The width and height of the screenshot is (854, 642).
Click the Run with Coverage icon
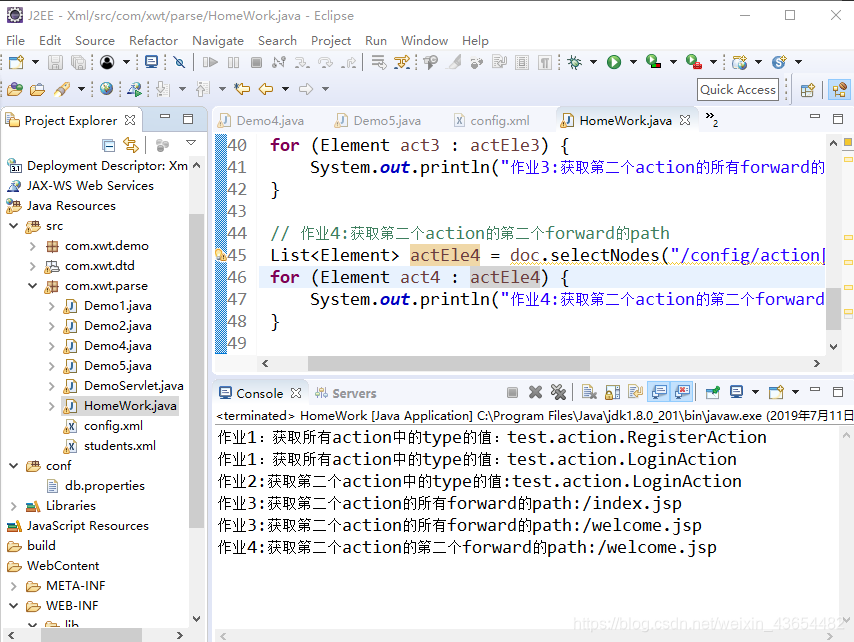[x=653, y=62]
